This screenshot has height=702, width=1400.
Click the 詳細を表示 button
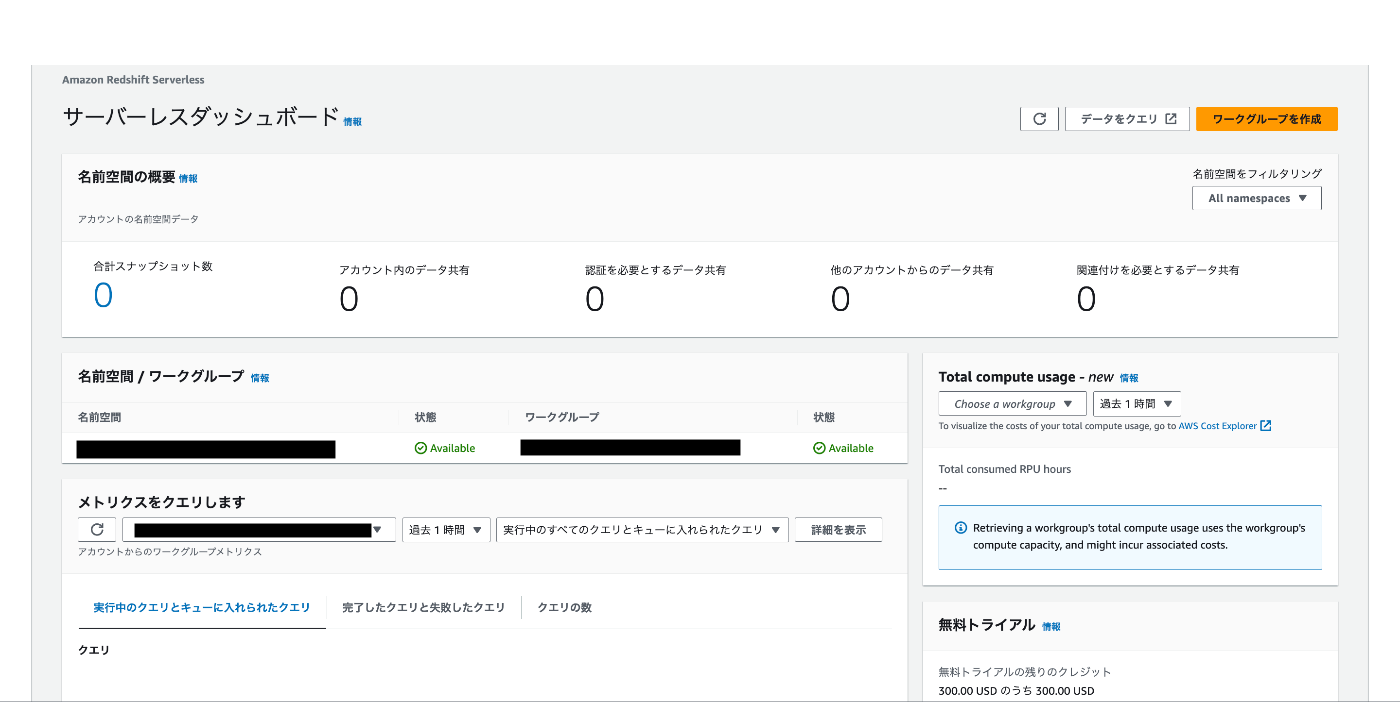[838, 530]
